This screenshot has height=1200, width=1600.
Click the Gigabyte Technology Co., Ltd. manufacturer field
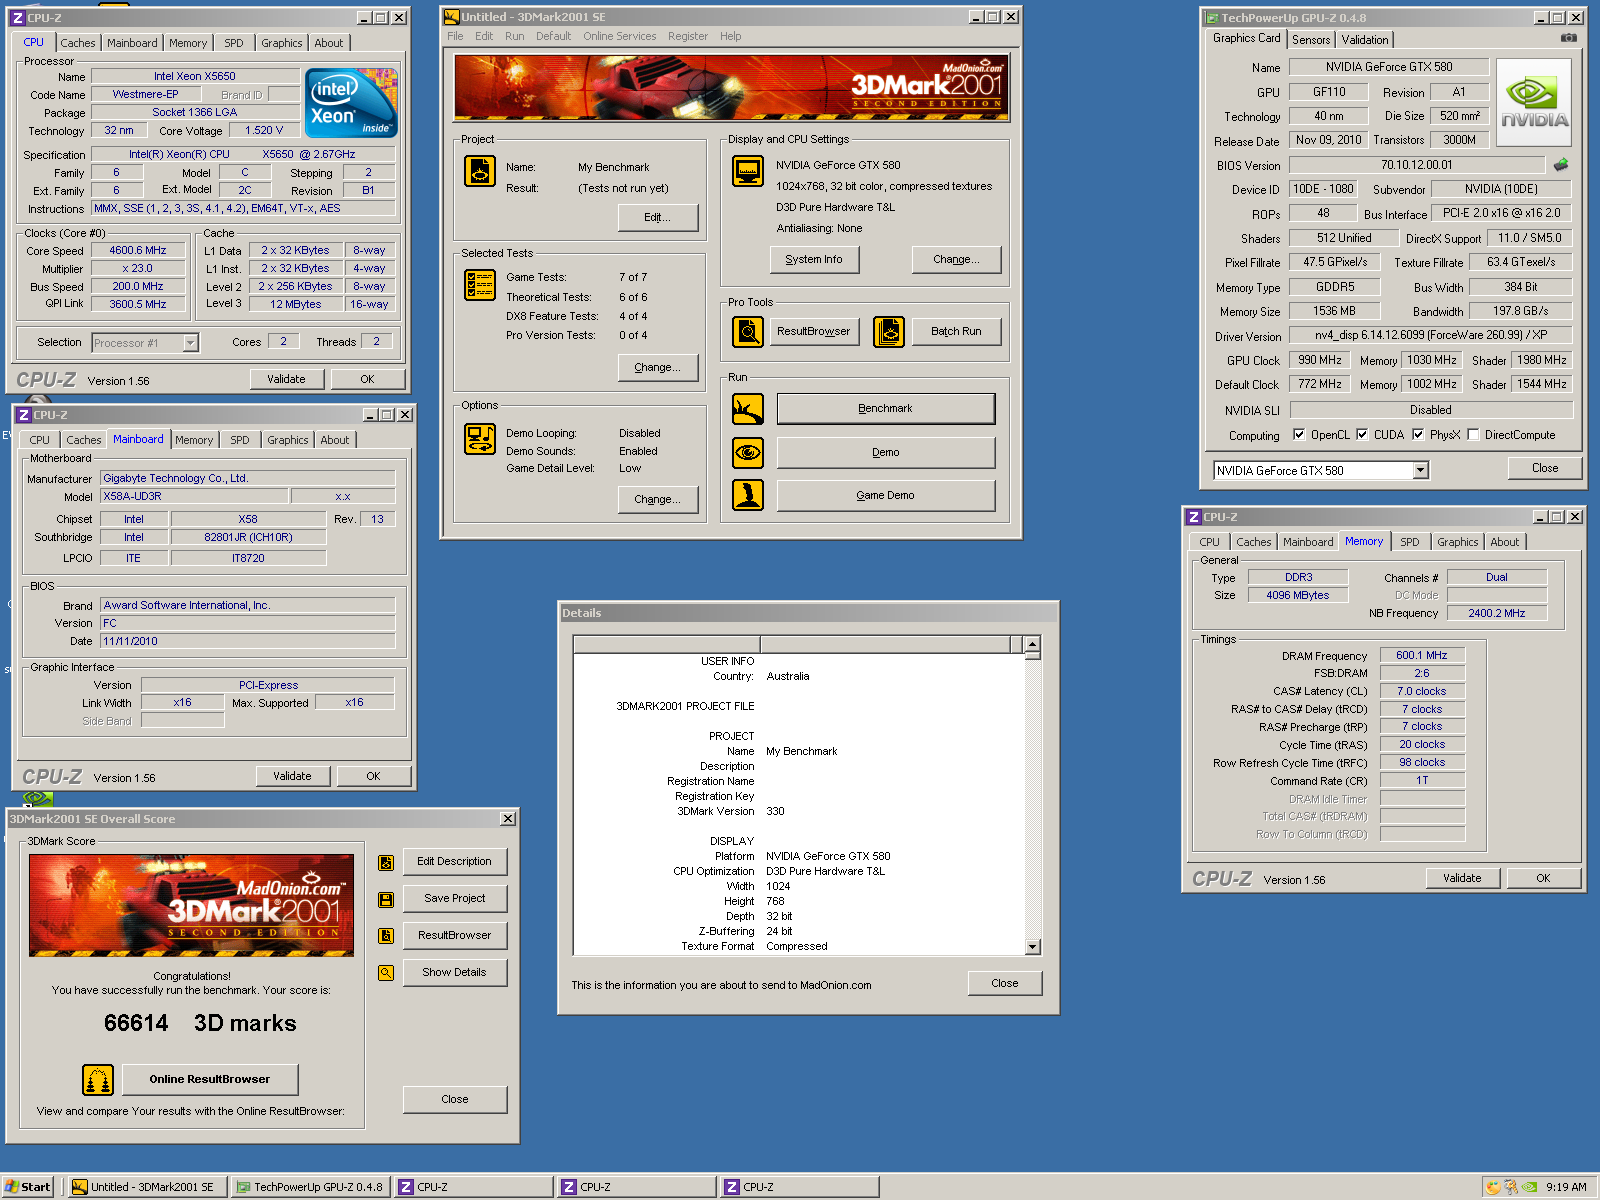[x=247, y=478]
